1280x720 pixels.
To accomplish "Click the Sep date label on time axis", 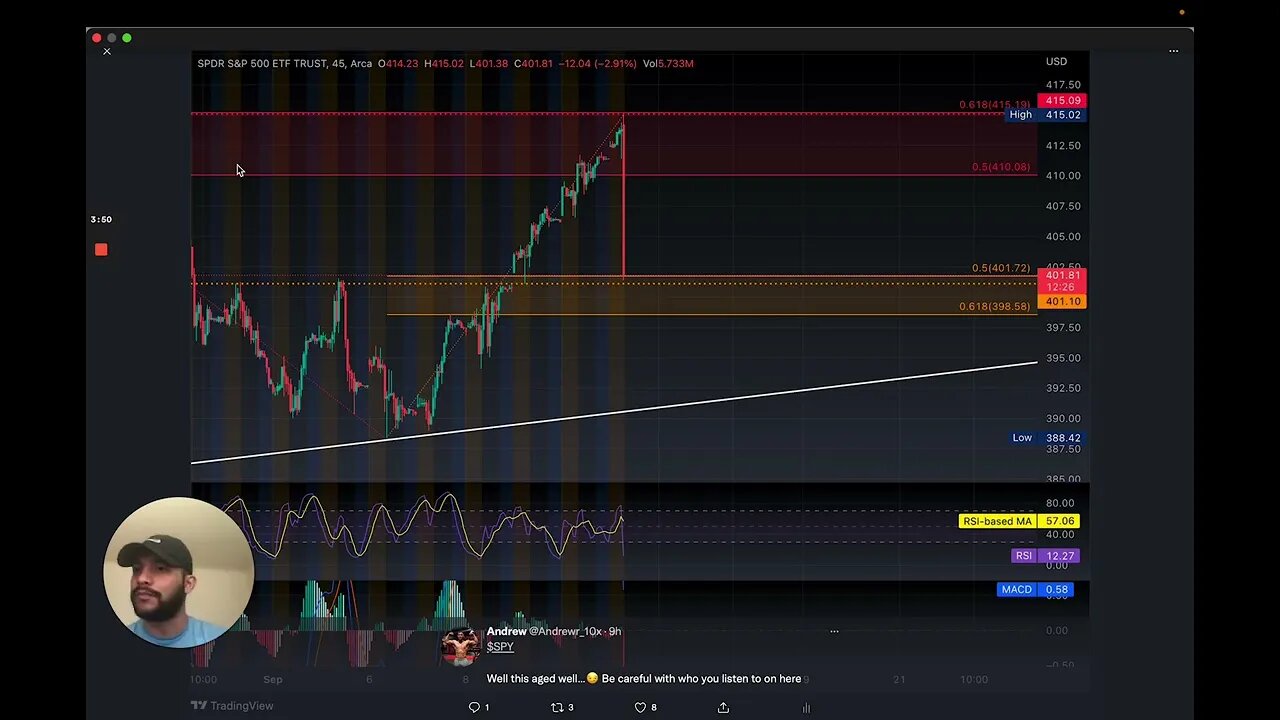I will coord(273,680).
